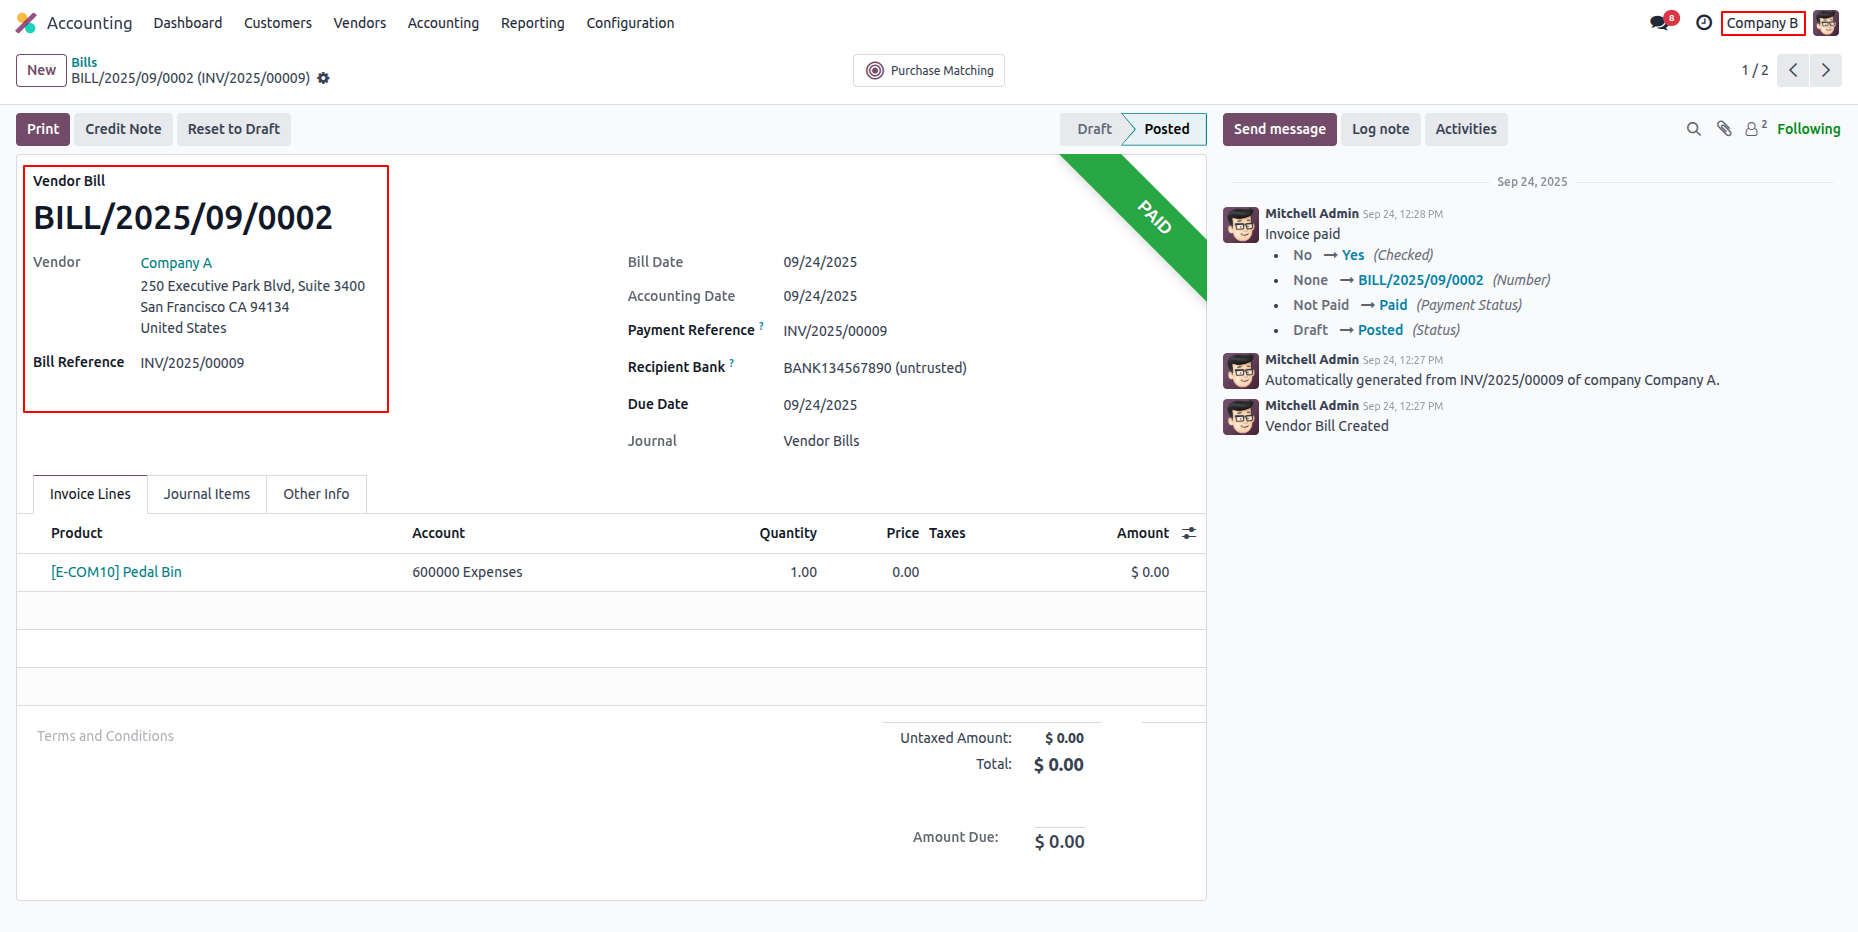1858x932 pixels.
Task: Click the Terms and Conditions field
Action: pyautogui.click(x=104, y=735)
